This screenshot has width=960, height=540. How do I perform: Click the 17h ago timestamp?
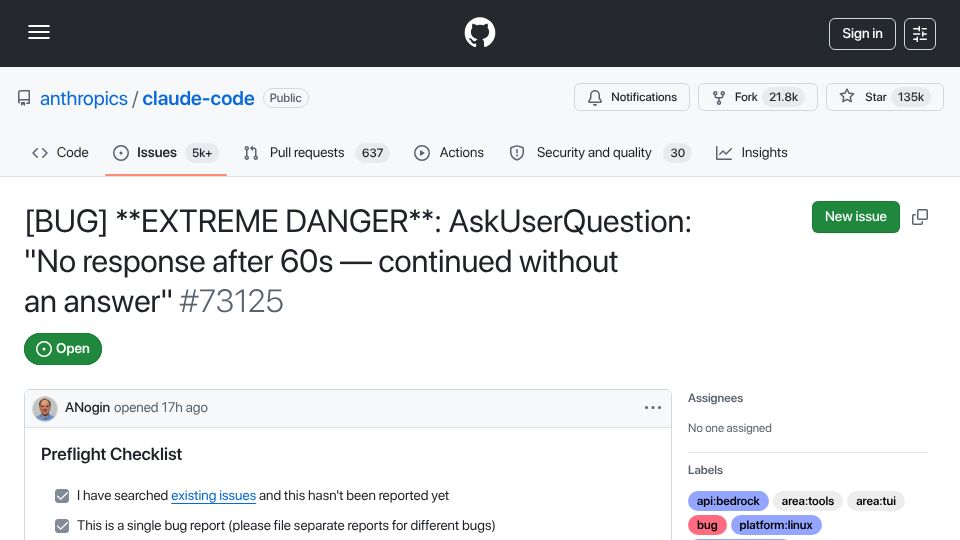184,408
